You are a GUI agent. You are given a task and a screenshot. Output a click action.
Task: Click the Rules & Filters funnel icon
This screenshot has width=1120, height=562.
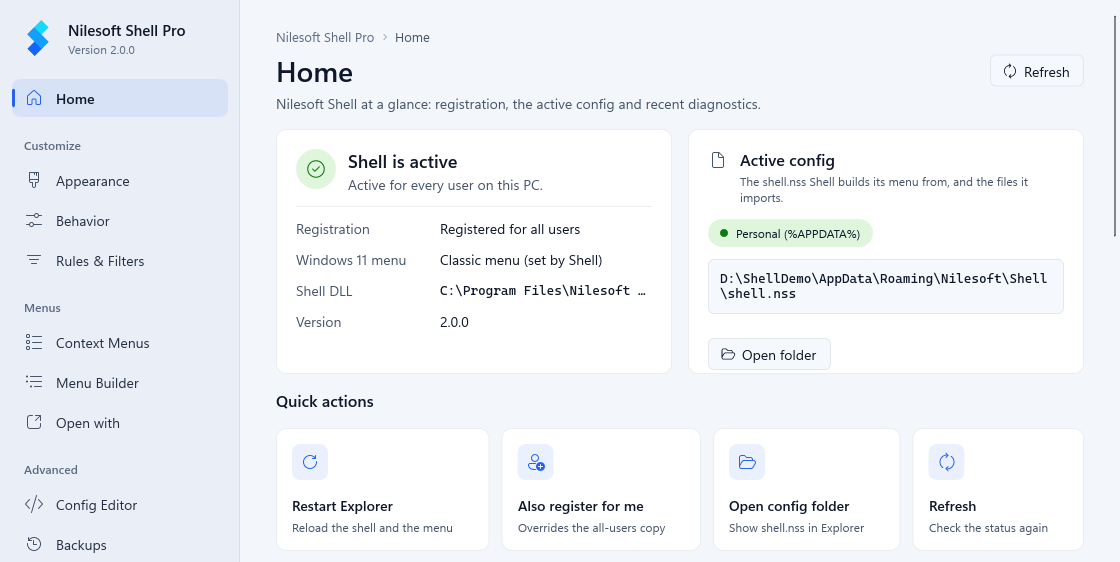pos(34,261)
